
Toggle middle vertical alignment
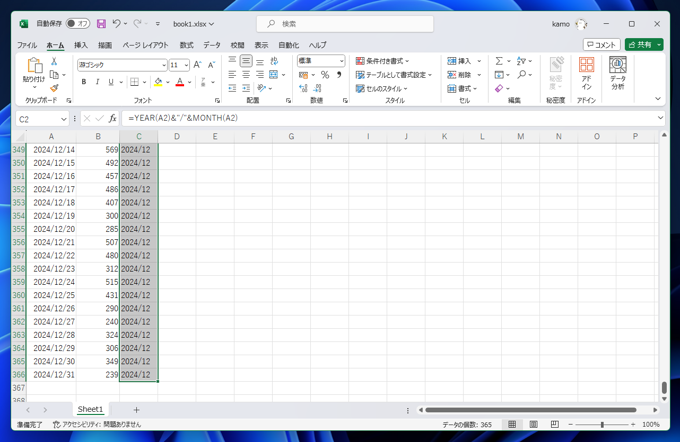tap(246, 61)
